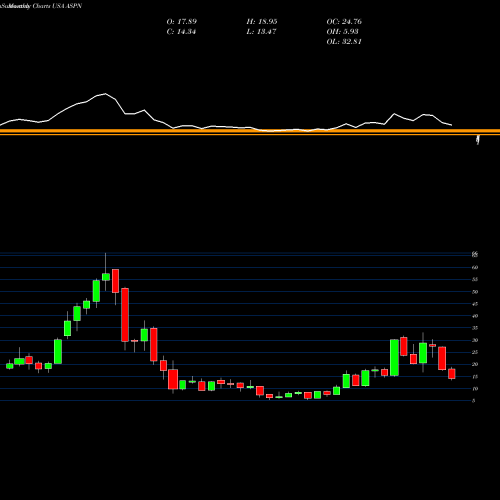The image size is (500, 500).
Task: Select the 'OC: 24.76' reading
Action: 344,21
